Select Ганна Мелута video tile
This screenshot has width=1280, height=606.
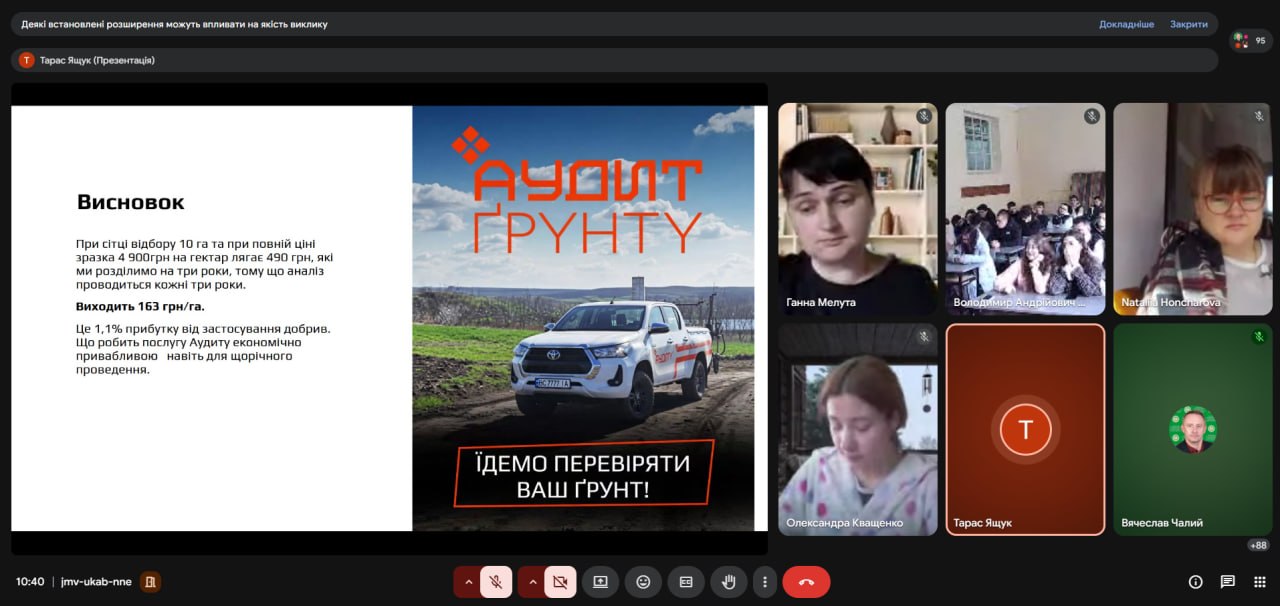(x=858, y=209)
